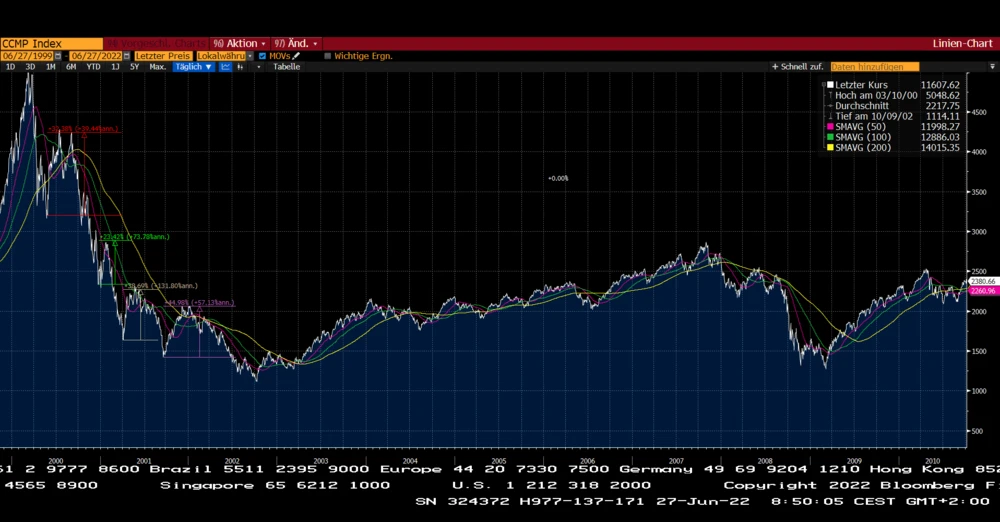This screenshot has width=1000, height=522.
Task: Click the yellow SMAVG (200) color swatch
Action: point(829,147)
